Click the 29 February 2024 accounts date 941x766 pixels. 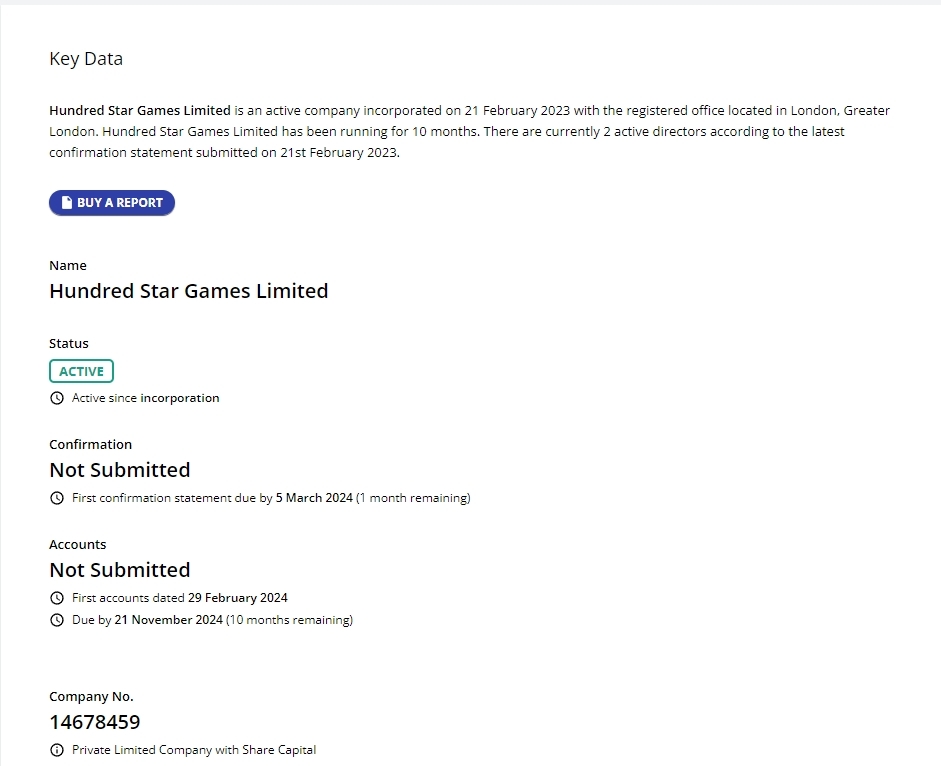pyautogui.click(x=238, y=598)
